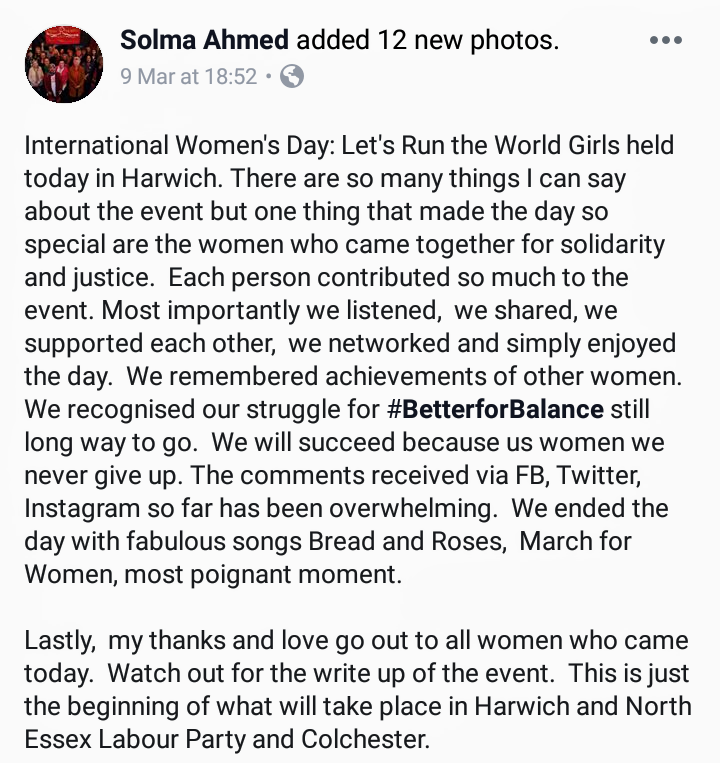
Task: Follow the #BetterforBalance hashtag
Action: [495, 409]
